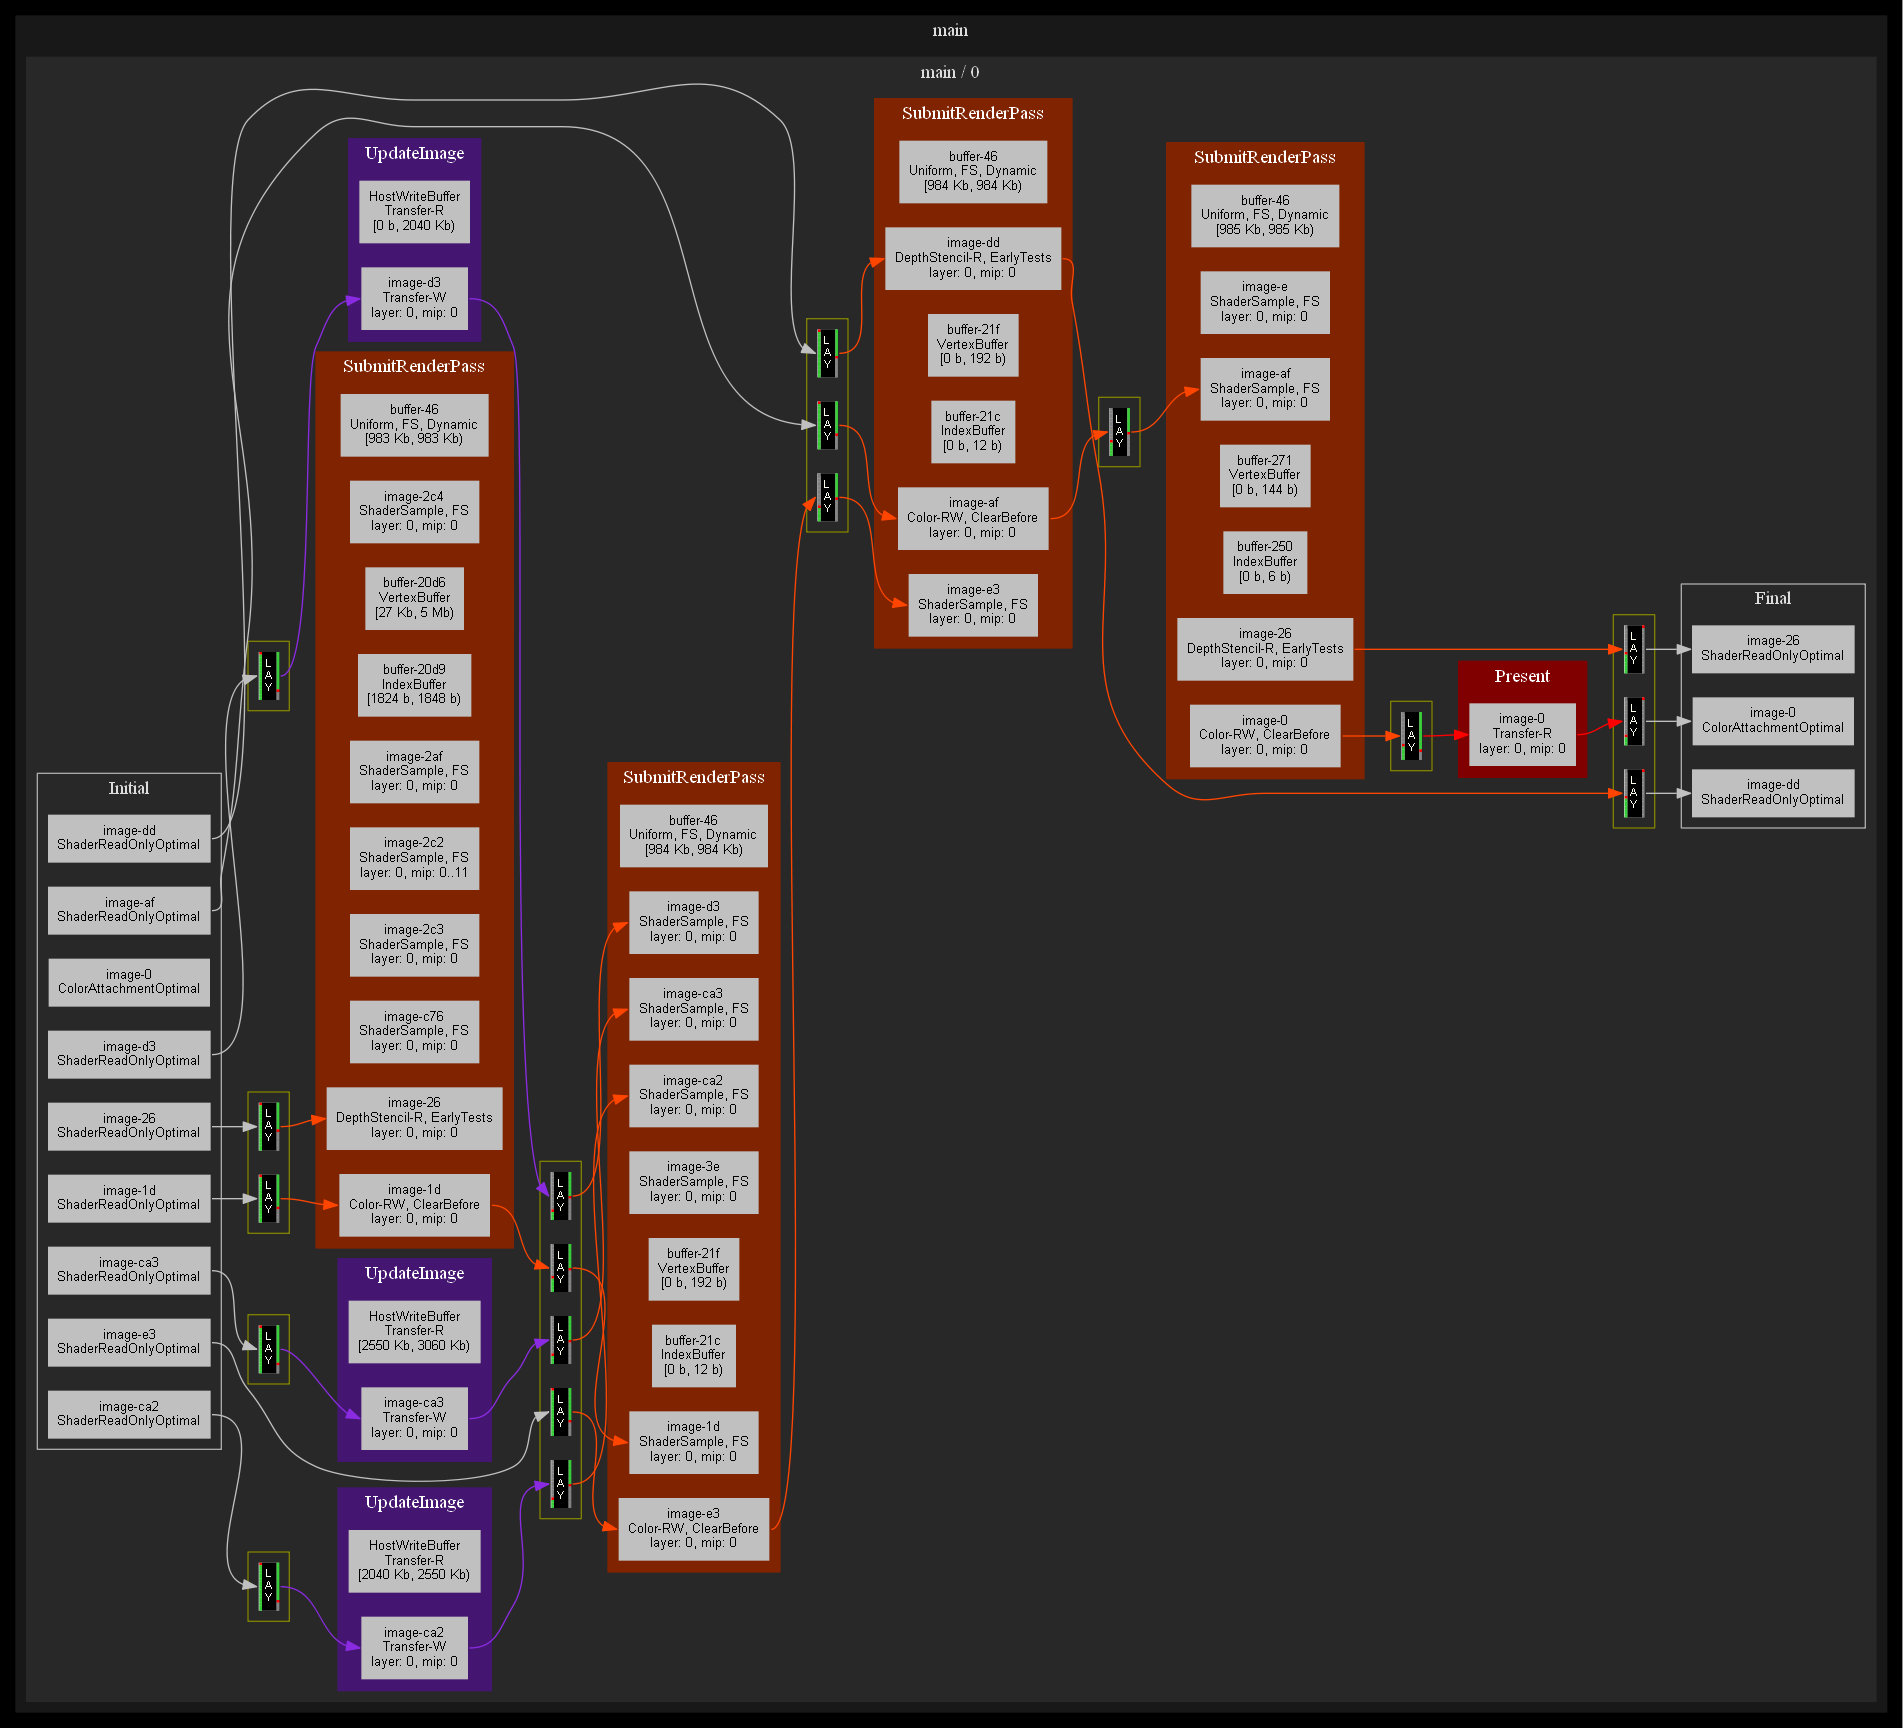Select the Initial cluster title
Image resolution: width=1903 pixels, height=1728 pixels.
(x=129, y=788)
